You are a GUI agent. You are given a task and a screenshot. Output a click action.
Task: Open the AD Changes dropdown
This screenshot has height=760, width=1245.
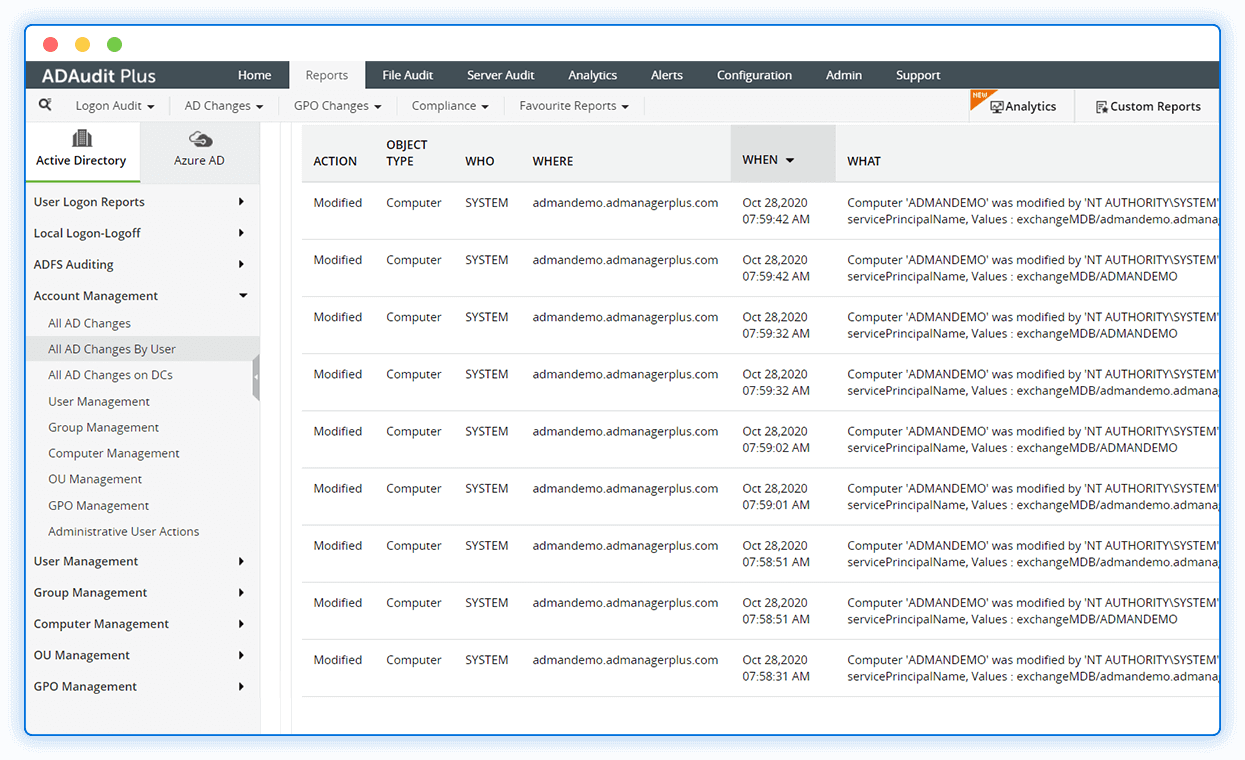pos(224,106)
